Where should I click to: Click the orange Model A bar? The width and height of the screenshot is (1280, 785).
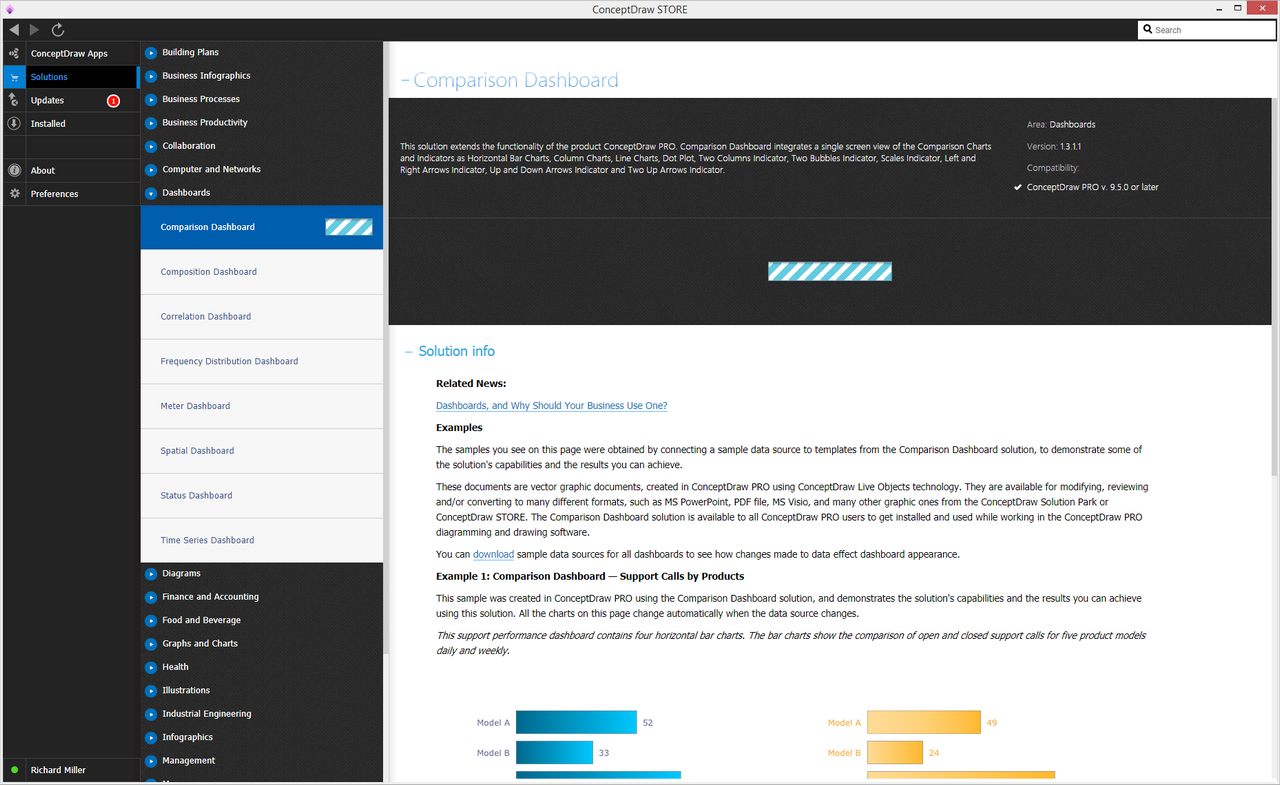tap(924, 722)
